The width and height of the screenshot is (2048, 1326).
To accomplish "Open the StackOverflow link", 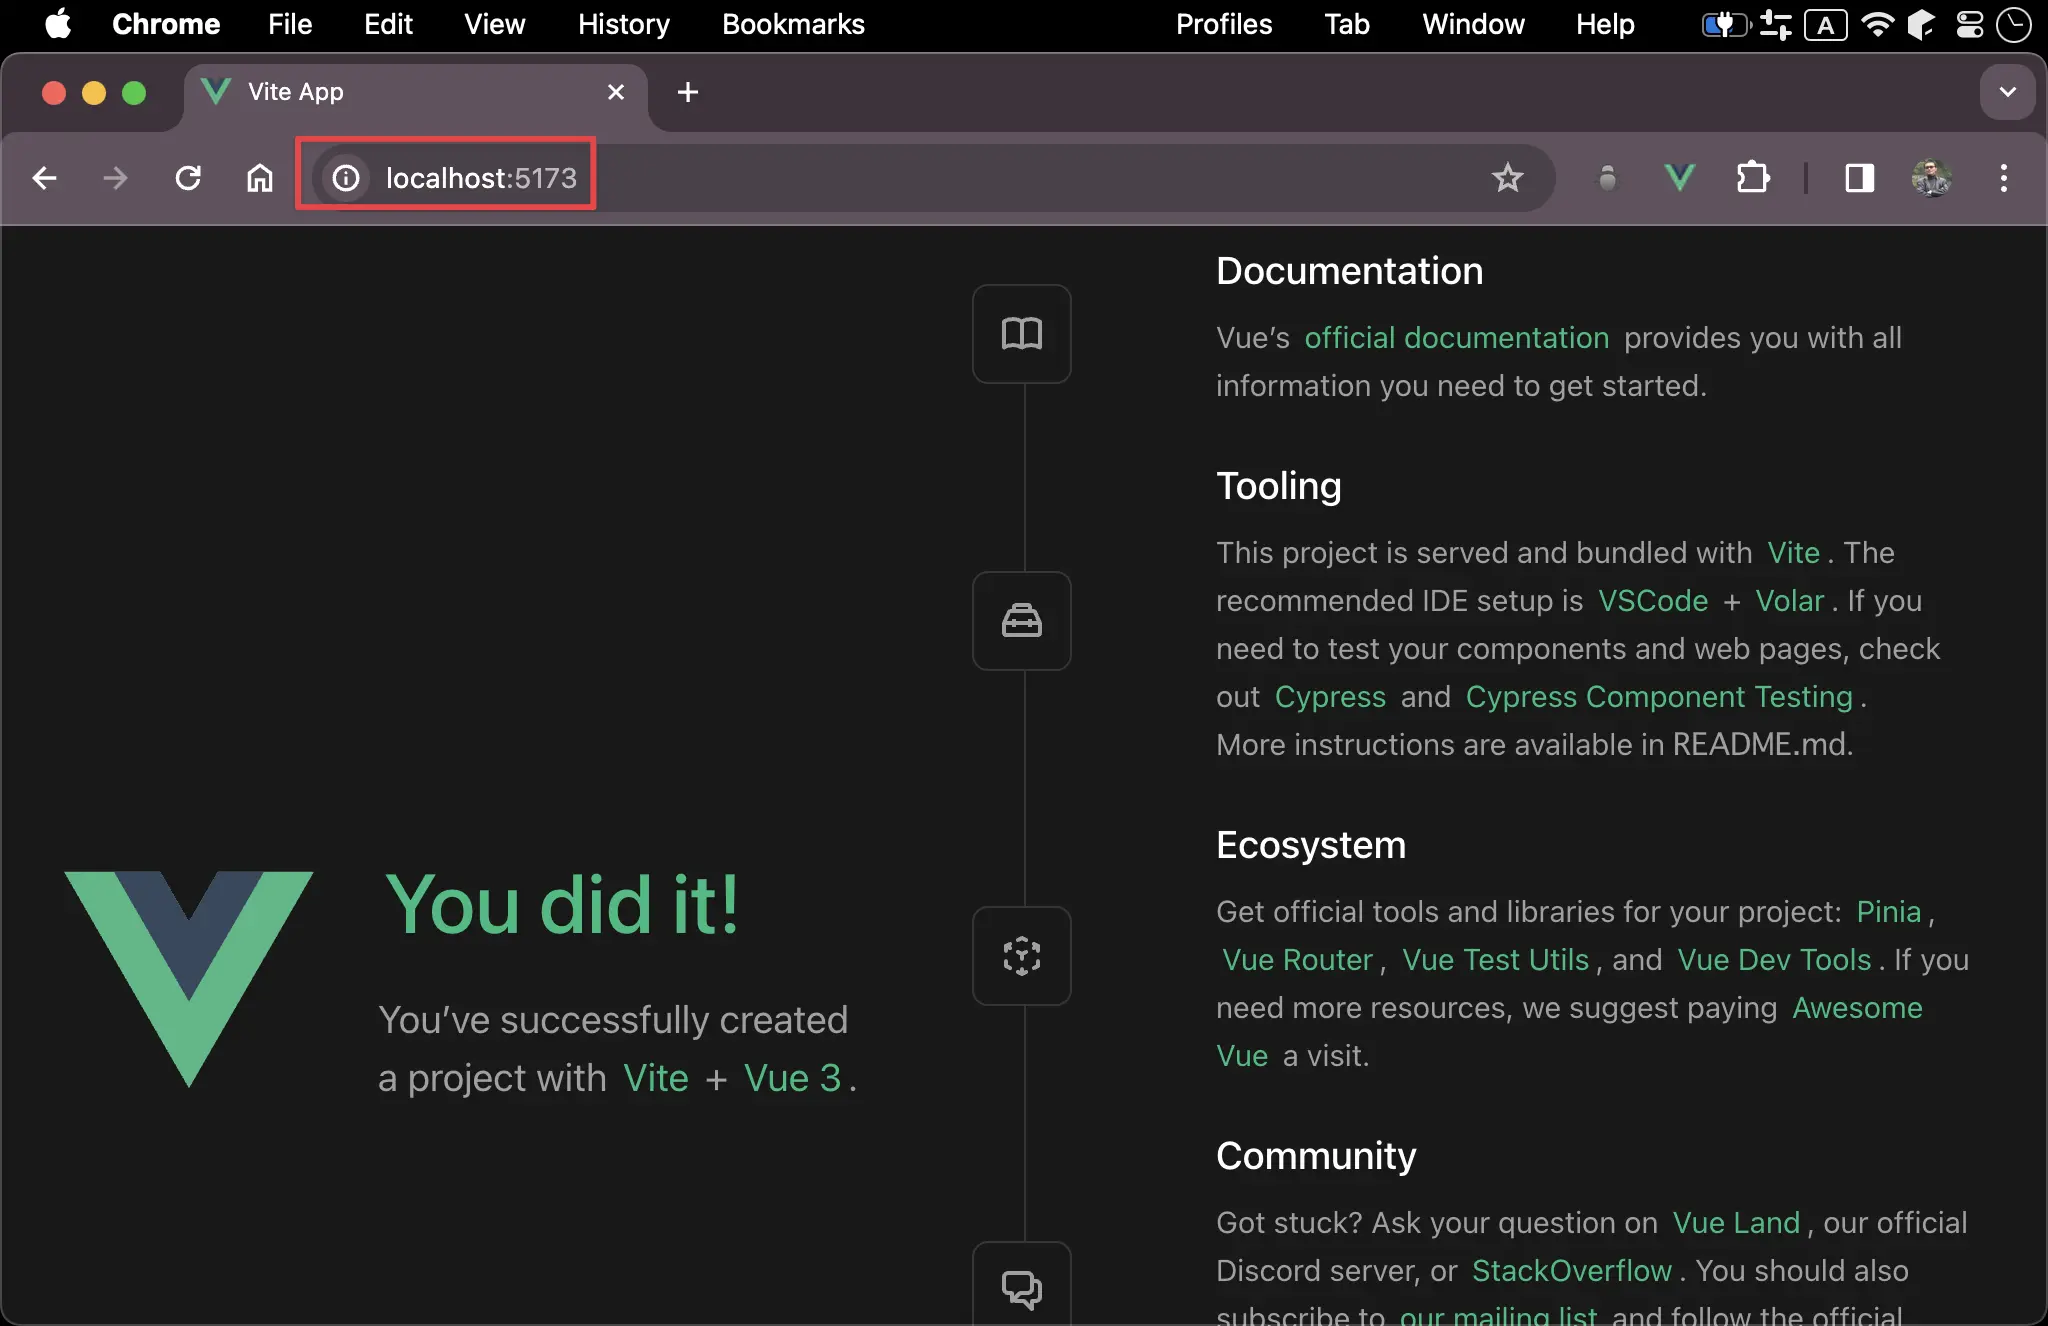I will pyautogui.click(x=1572, y=1271).
